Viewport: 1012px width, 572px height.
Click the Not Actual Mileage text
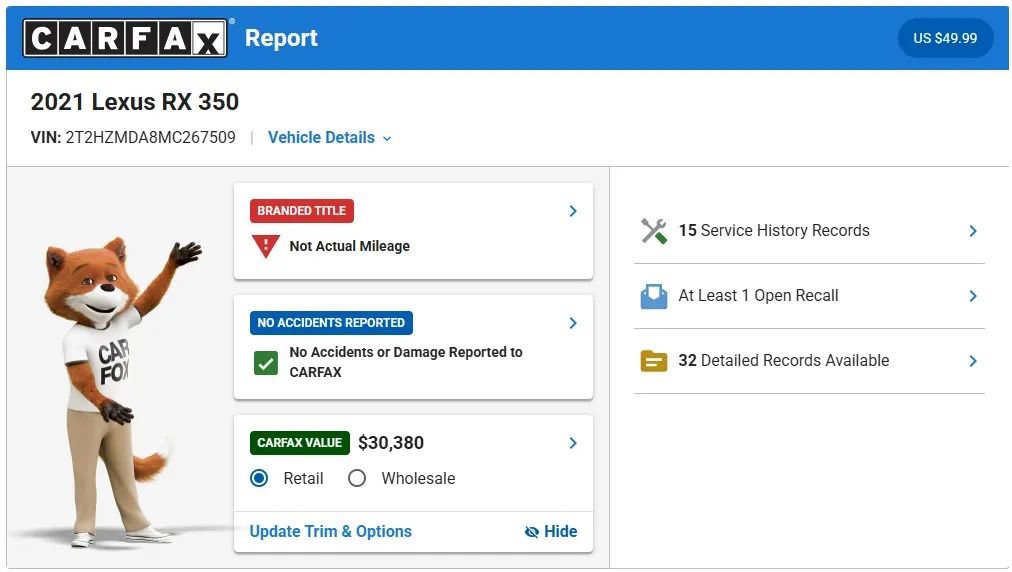[349, 246]
